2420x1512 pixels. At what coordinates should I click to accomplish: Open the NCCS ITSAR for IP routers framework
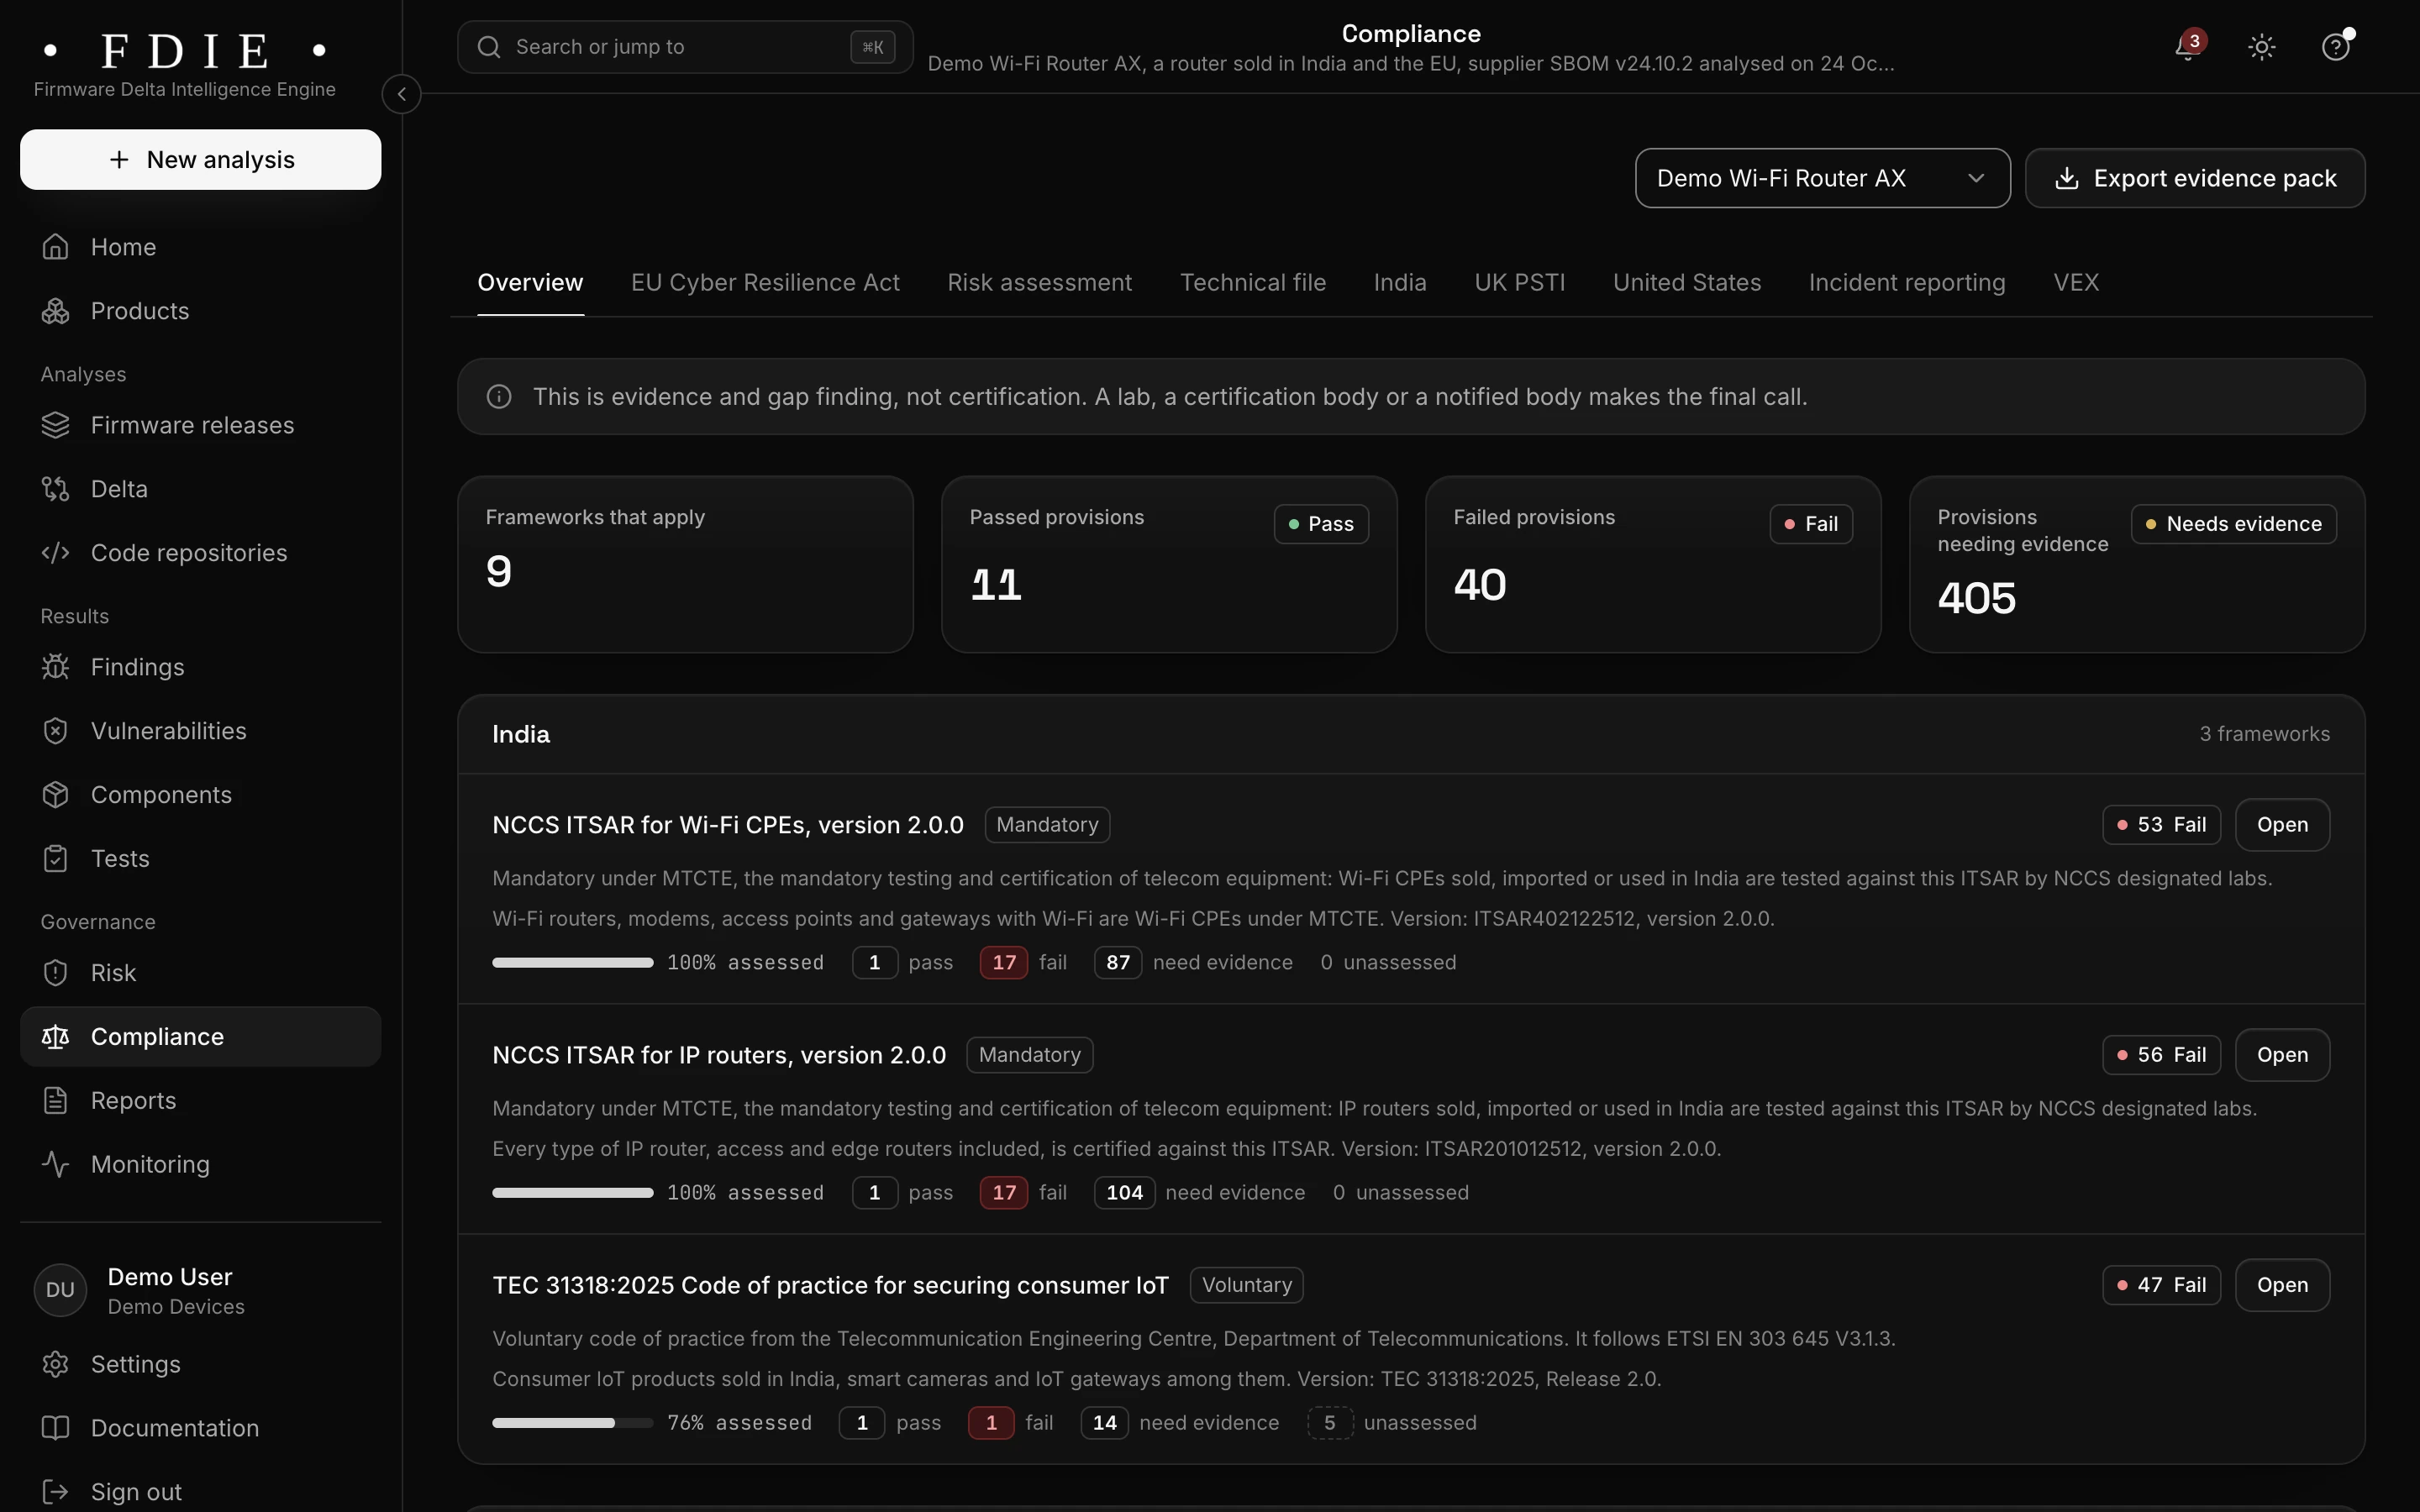tap(2282, 1055)
